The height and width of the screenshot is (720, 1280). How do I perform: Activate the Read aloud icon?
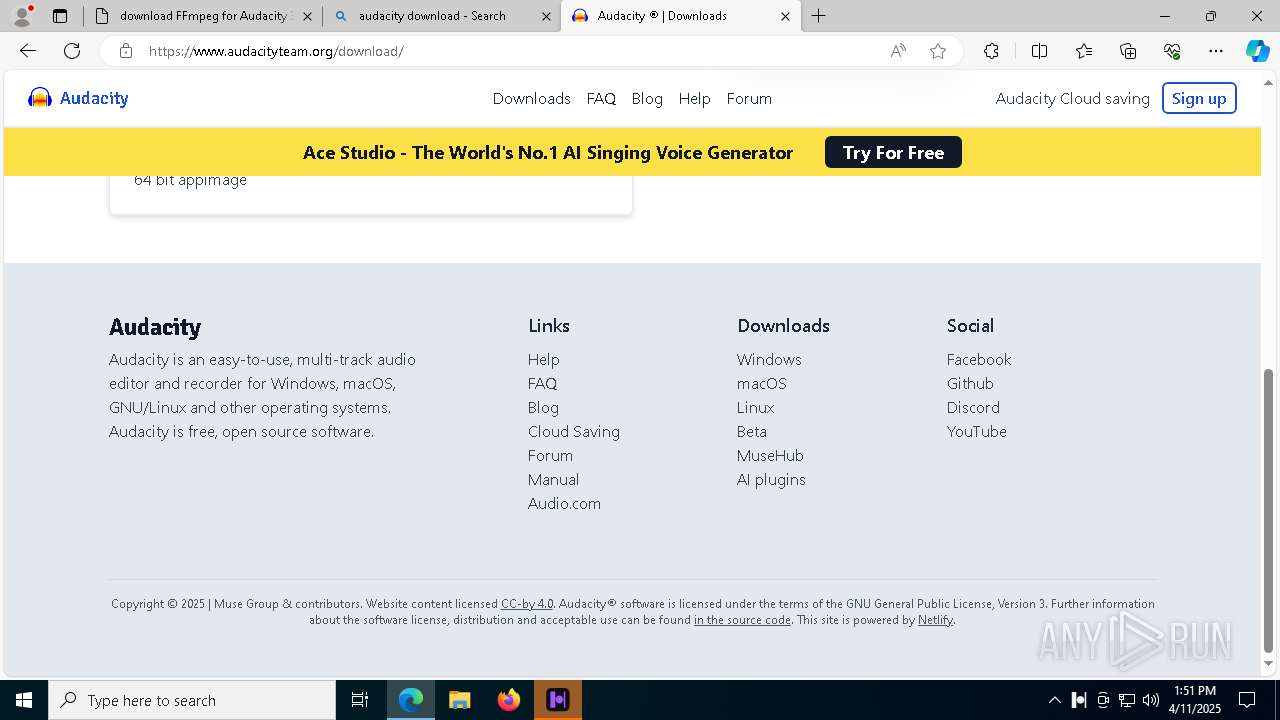(x=898, y=51)
